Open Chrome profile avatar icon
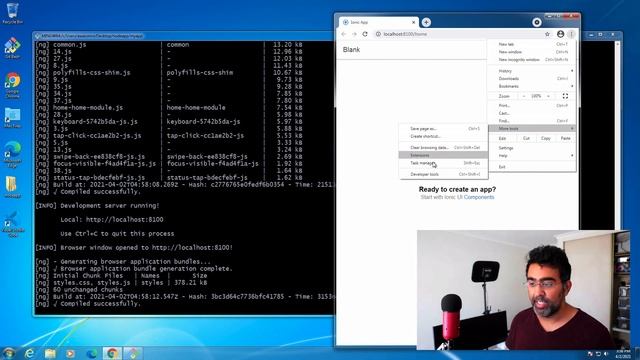Screen dimensions: 640x360 click(560, 34)
